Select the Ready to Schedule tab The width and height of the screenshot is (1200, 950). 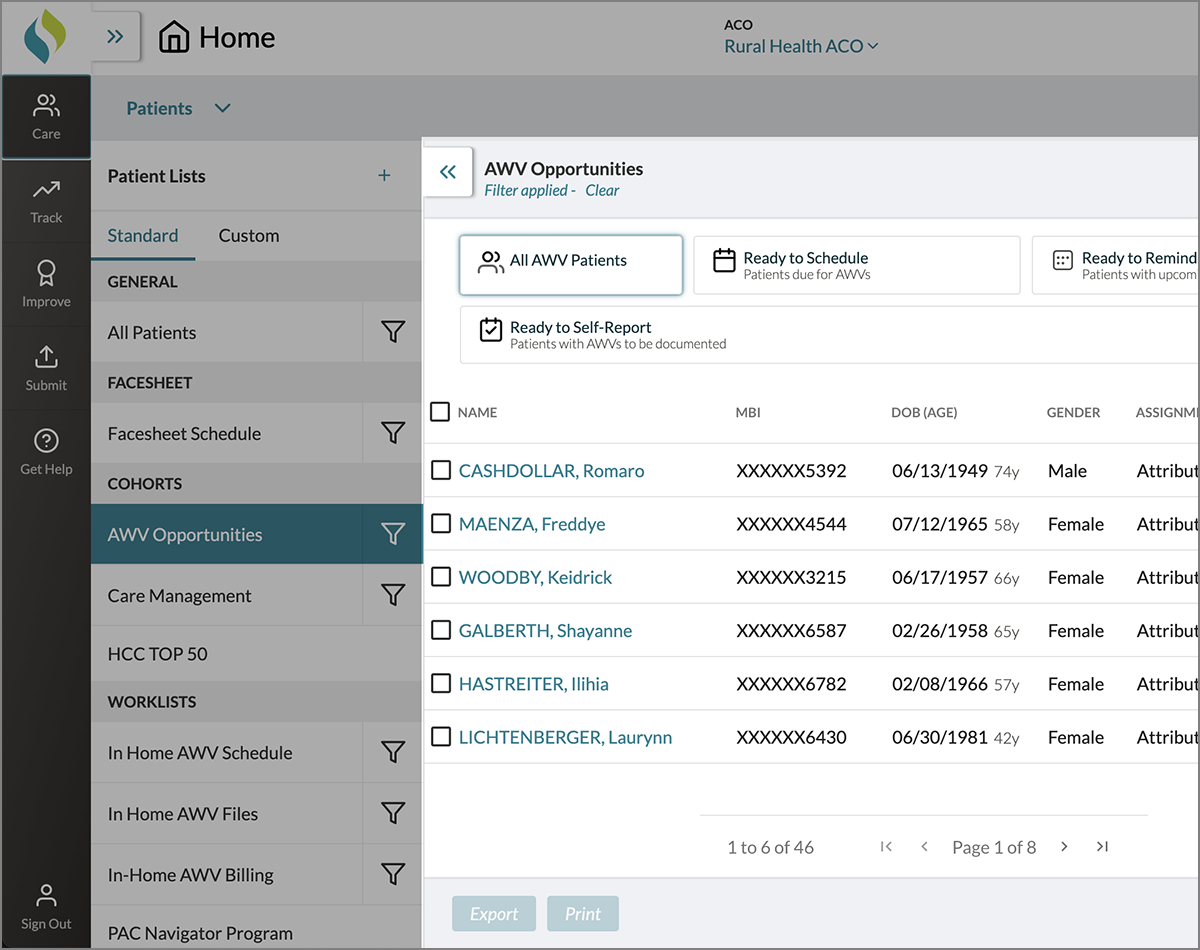point(856,265)
